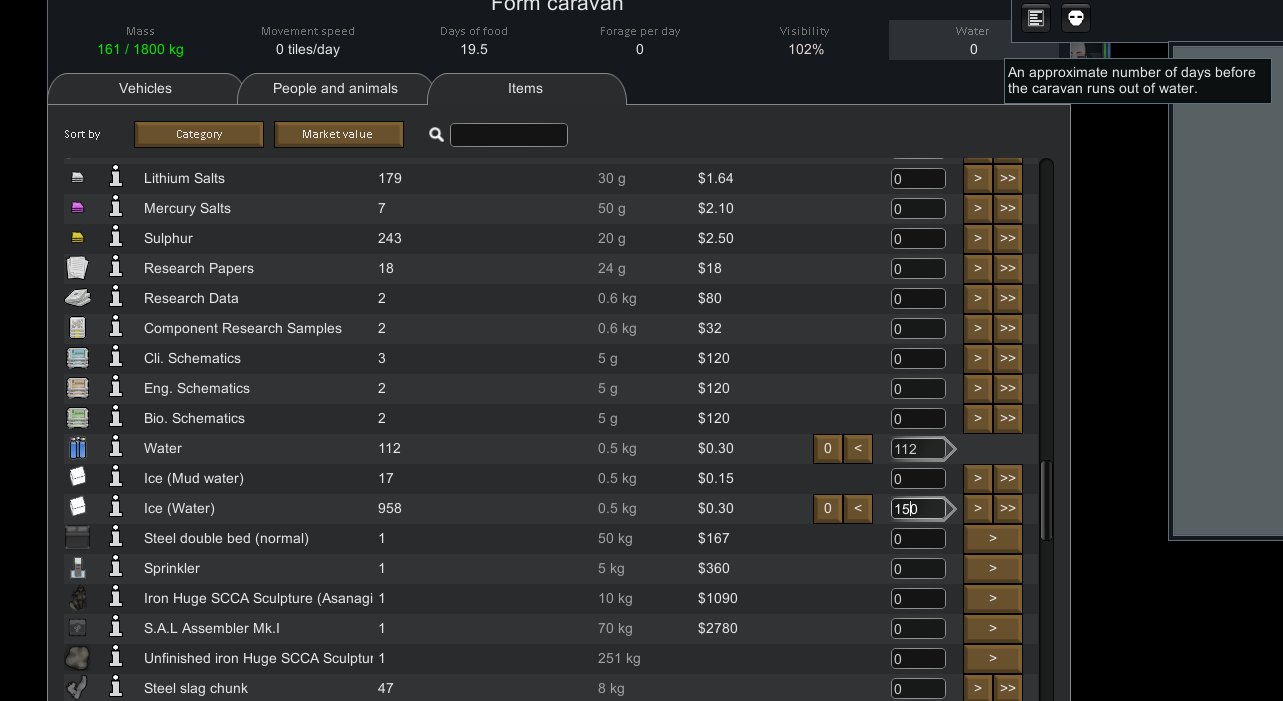Add one Lithium Salts with > button
The width and height of the screenshot is (1283, 701).
pos(977,178)
